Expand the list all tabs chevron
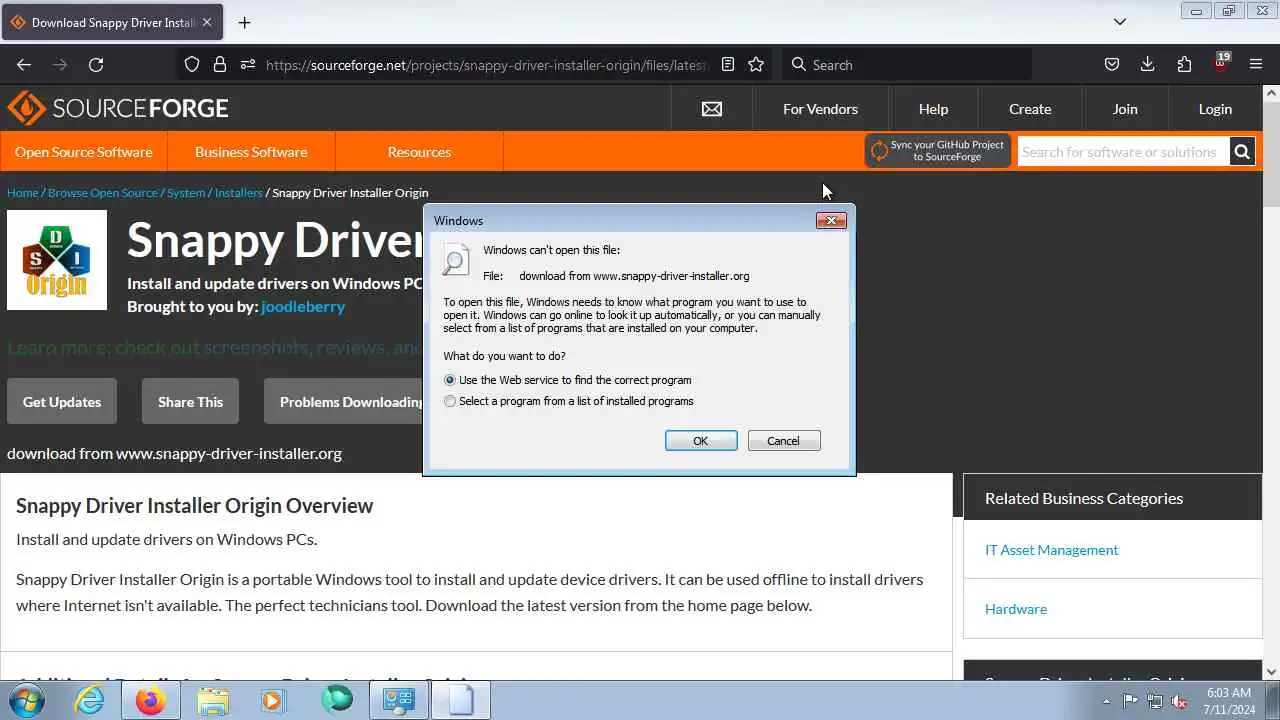 tap(1120, 22)
